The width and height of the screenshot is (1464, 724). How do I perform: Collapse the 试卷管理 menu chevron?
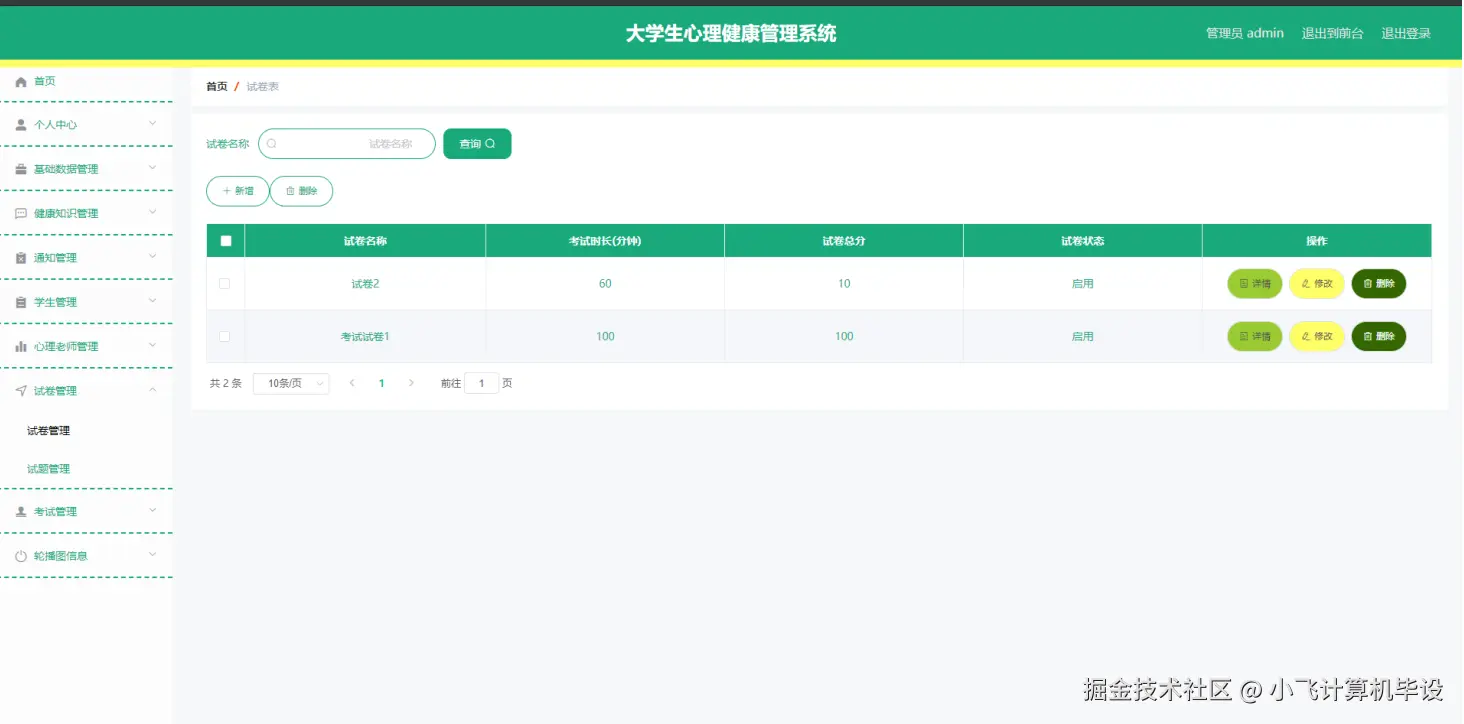153,390
